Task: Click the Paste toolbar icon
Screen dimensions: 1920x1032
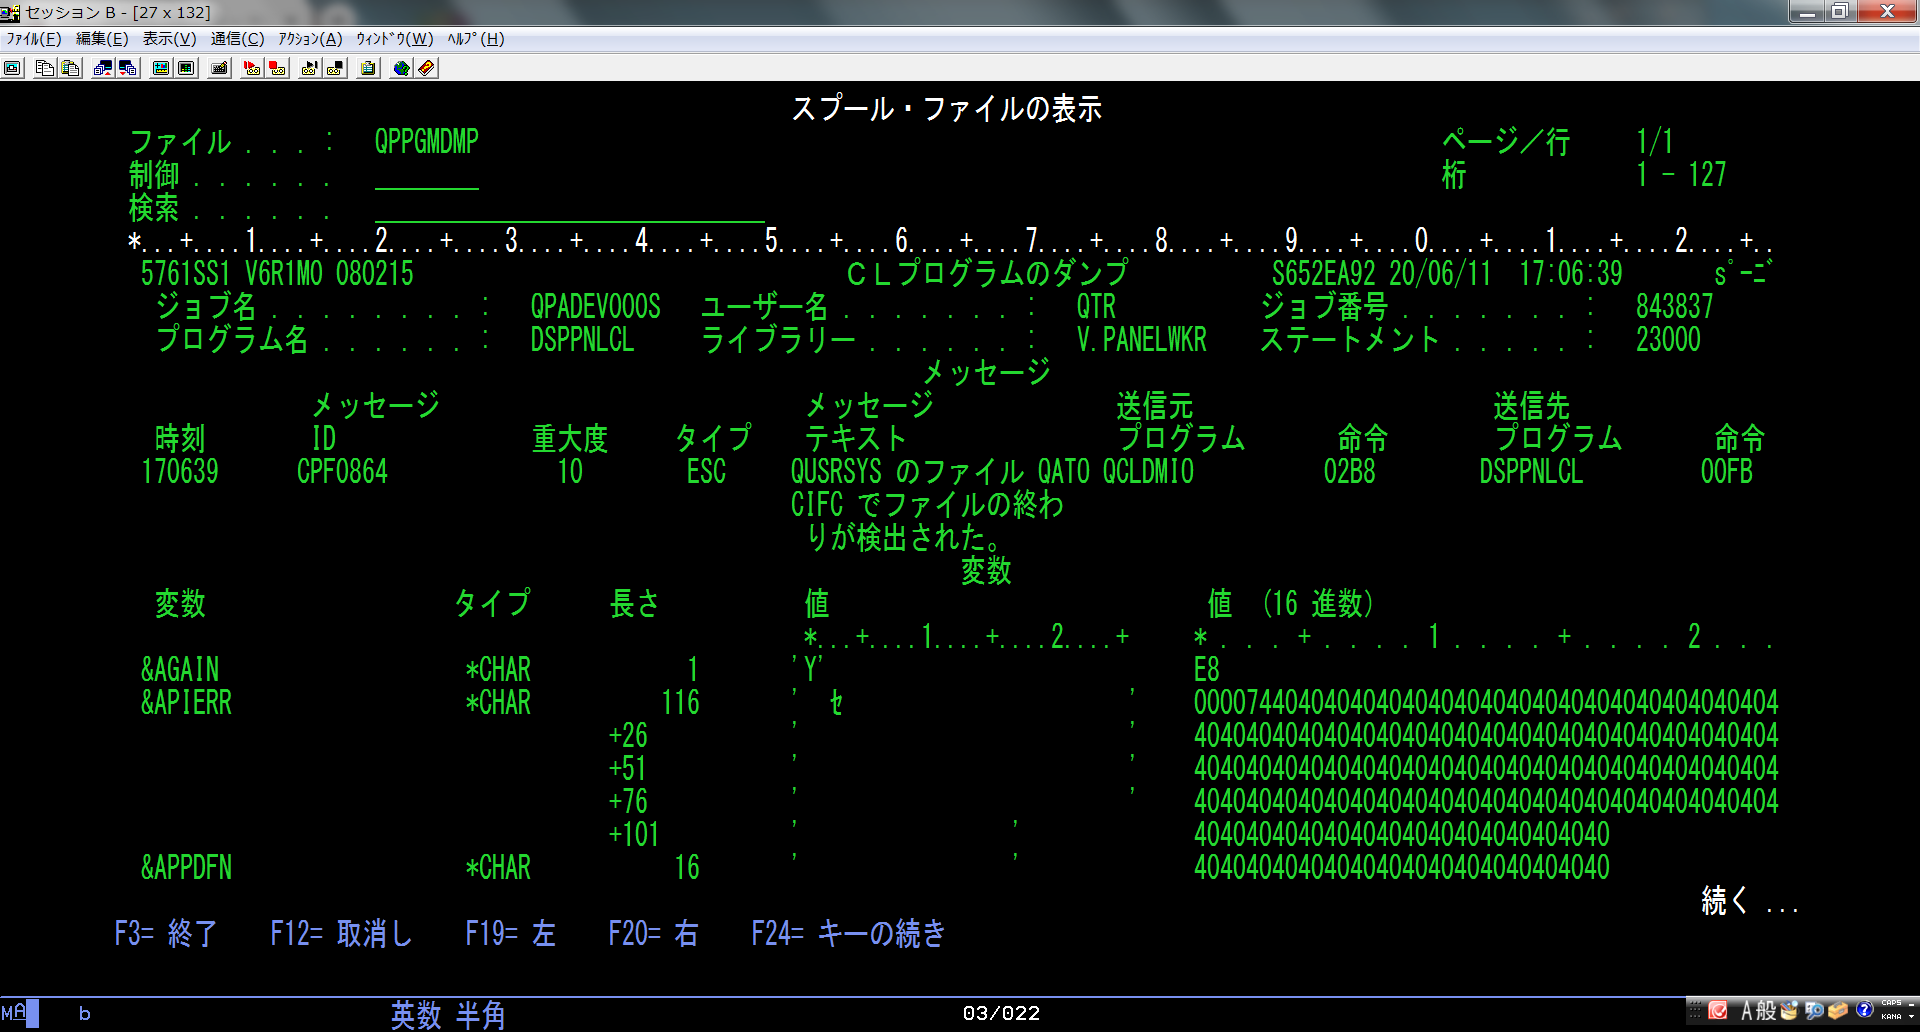Action: coord(70,68)
